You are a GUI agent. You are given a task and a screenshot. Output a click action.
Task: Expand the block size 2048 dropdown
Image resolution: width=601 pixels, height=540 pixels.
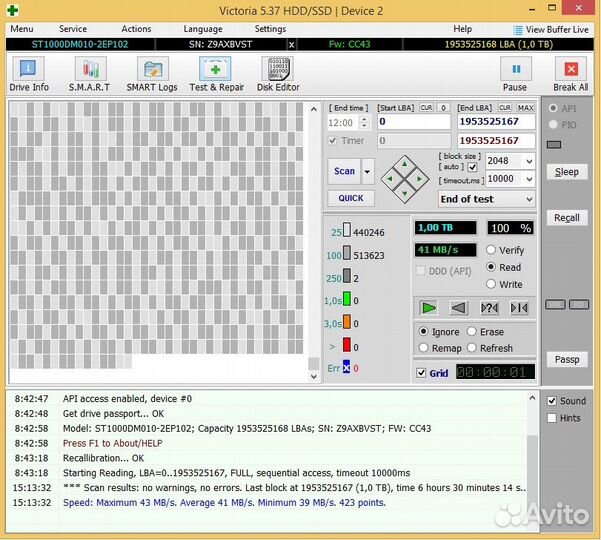[528, 161]
